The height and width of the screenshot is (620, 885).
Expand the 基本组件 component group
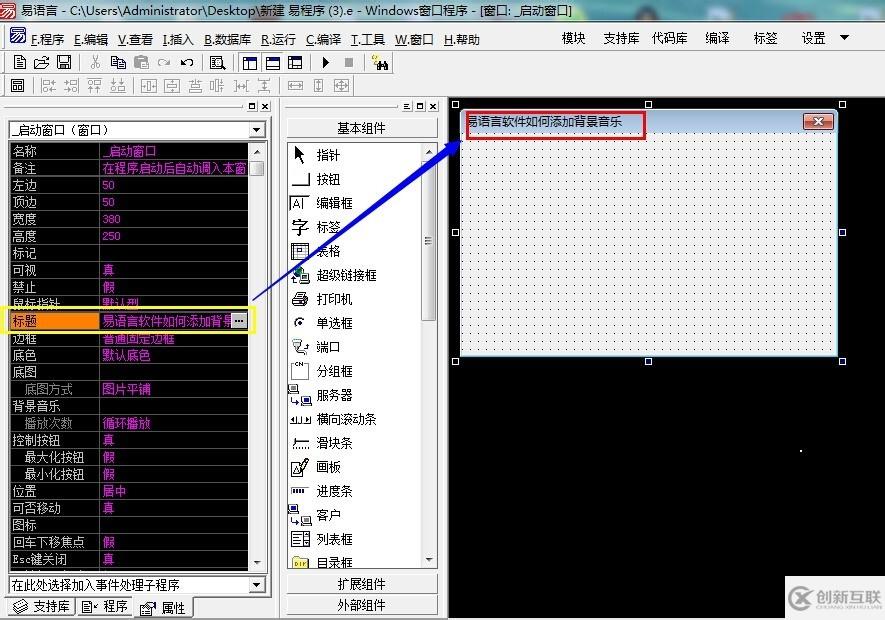362,128
